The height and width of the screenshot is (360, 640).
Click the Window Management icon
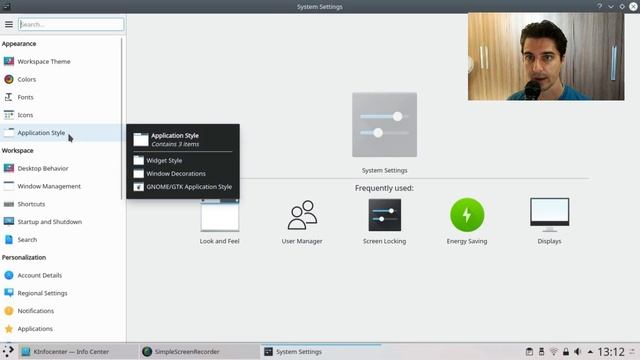click(9, 186)
